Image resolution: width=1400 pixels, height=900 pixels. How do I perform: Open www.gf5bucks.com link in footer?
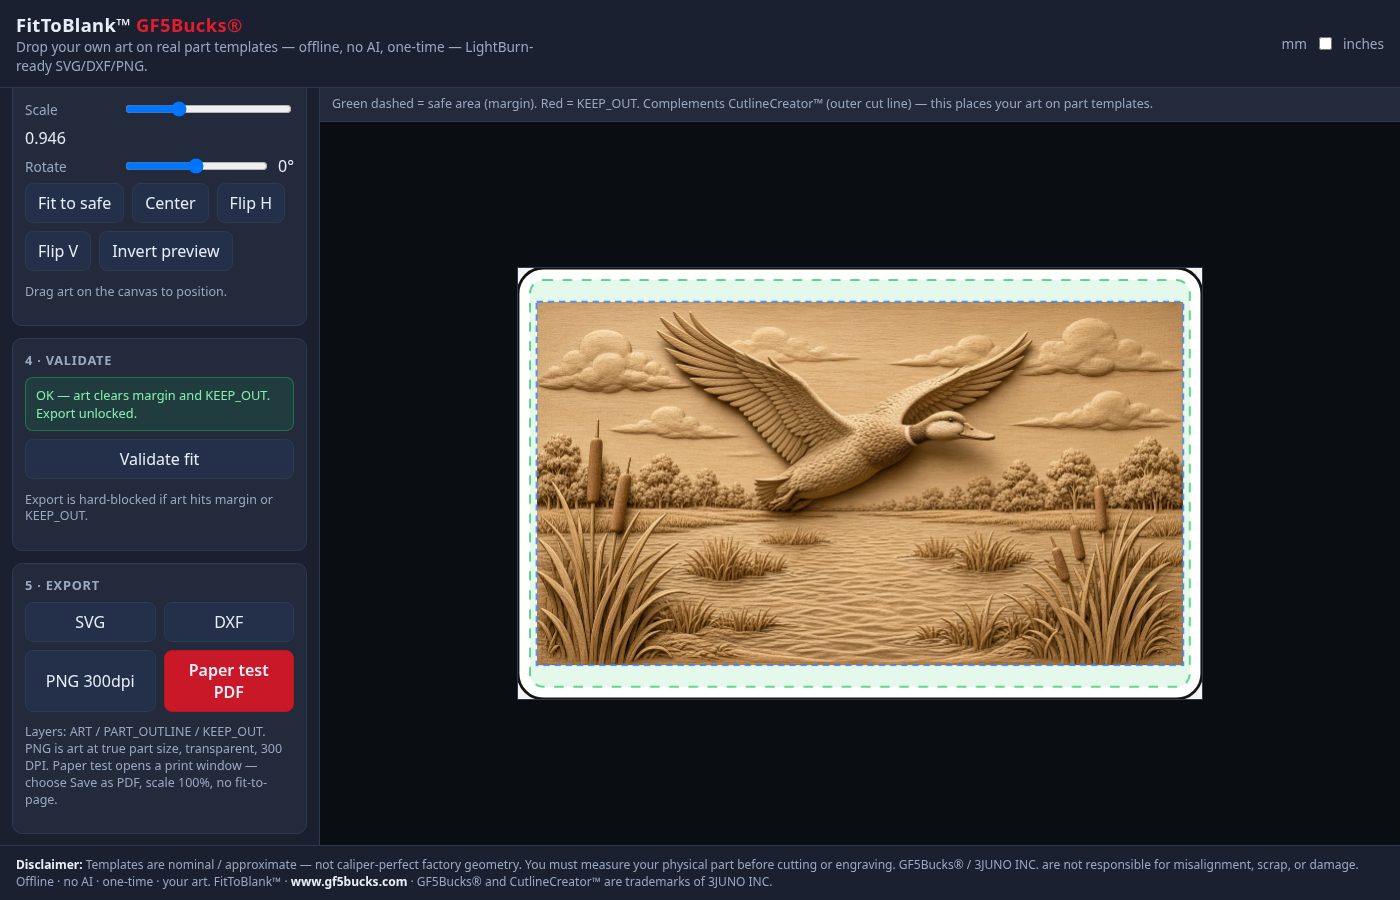[x=349, y=882]
